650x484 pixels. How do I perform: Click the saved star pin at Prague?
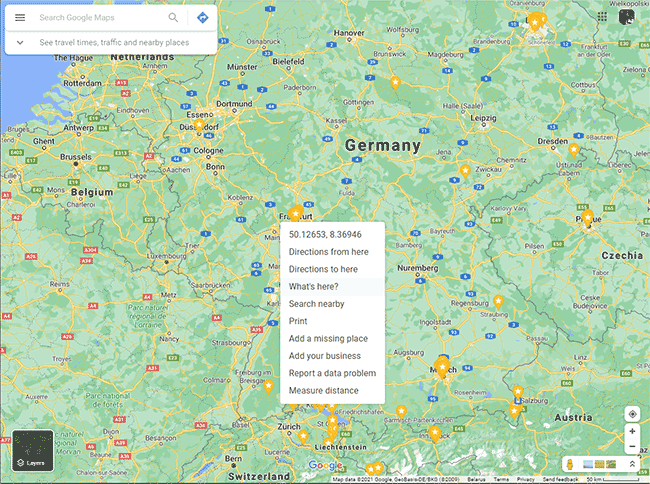(x=587, y=218)
